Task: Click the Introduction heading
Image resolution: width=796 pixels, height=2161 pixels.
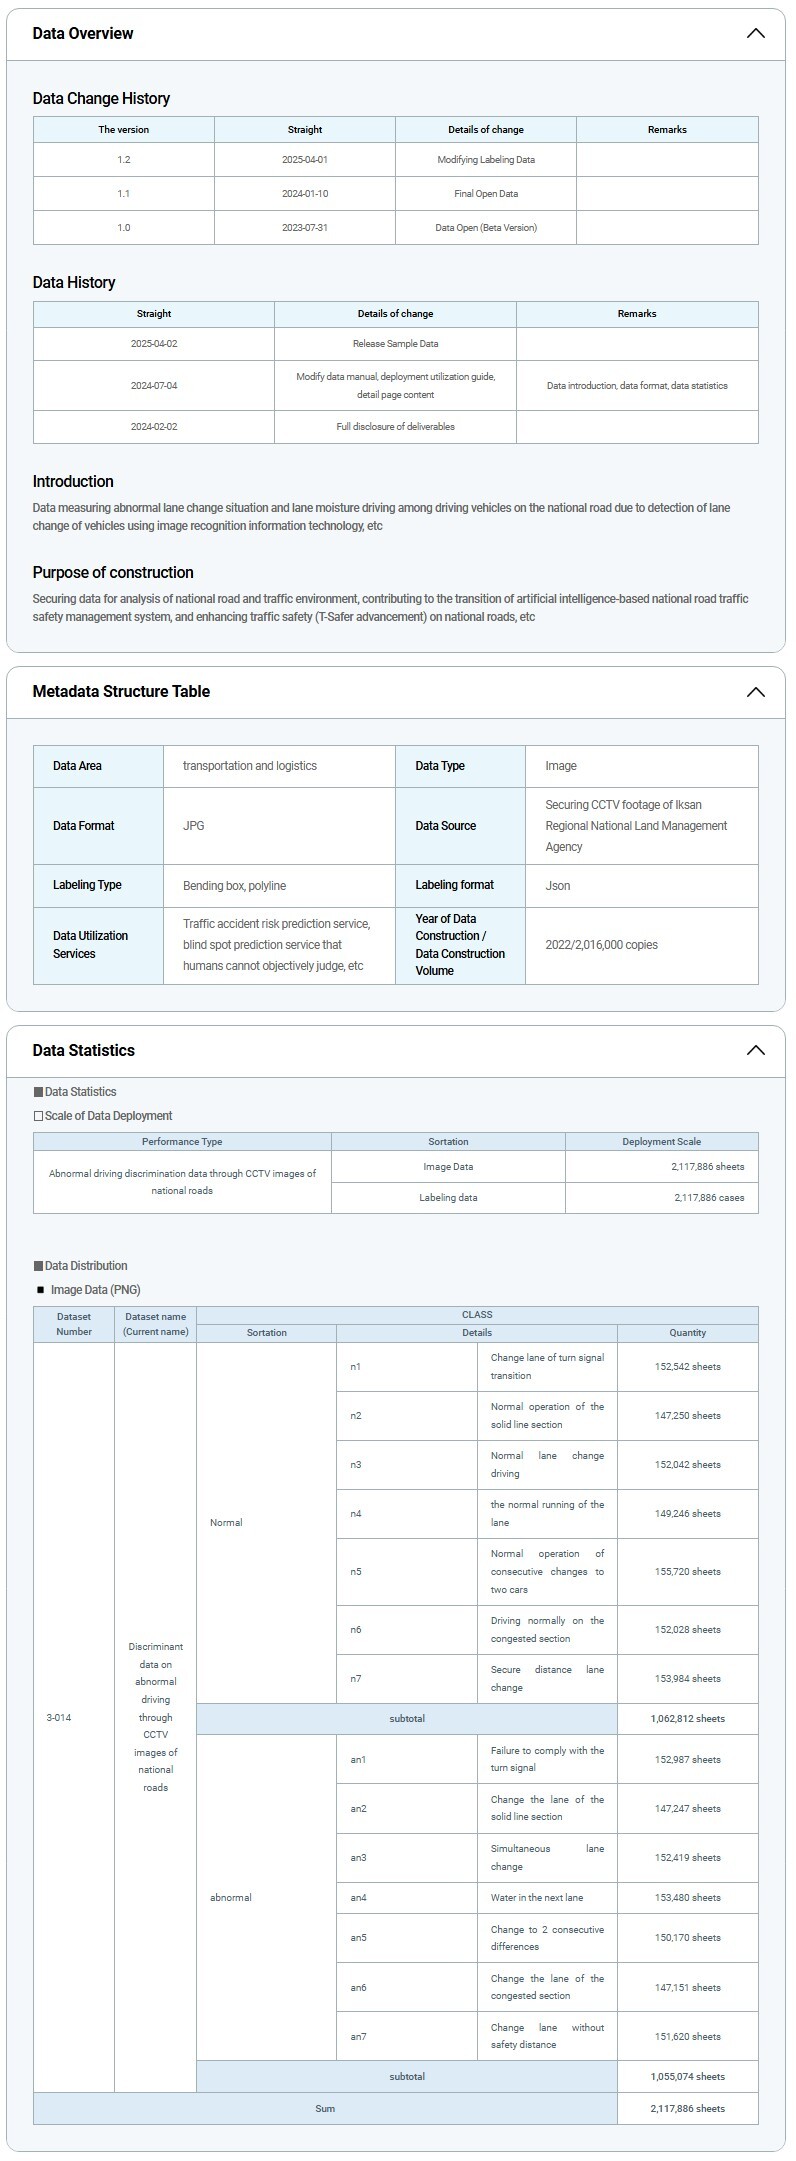Action: pos(73,482)
